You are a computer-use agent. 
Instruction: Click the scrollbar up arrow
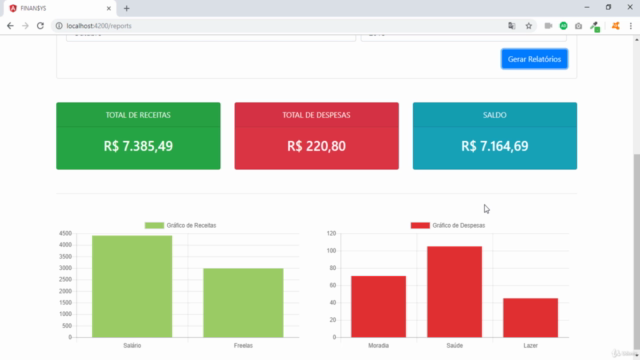coord(637,40)
